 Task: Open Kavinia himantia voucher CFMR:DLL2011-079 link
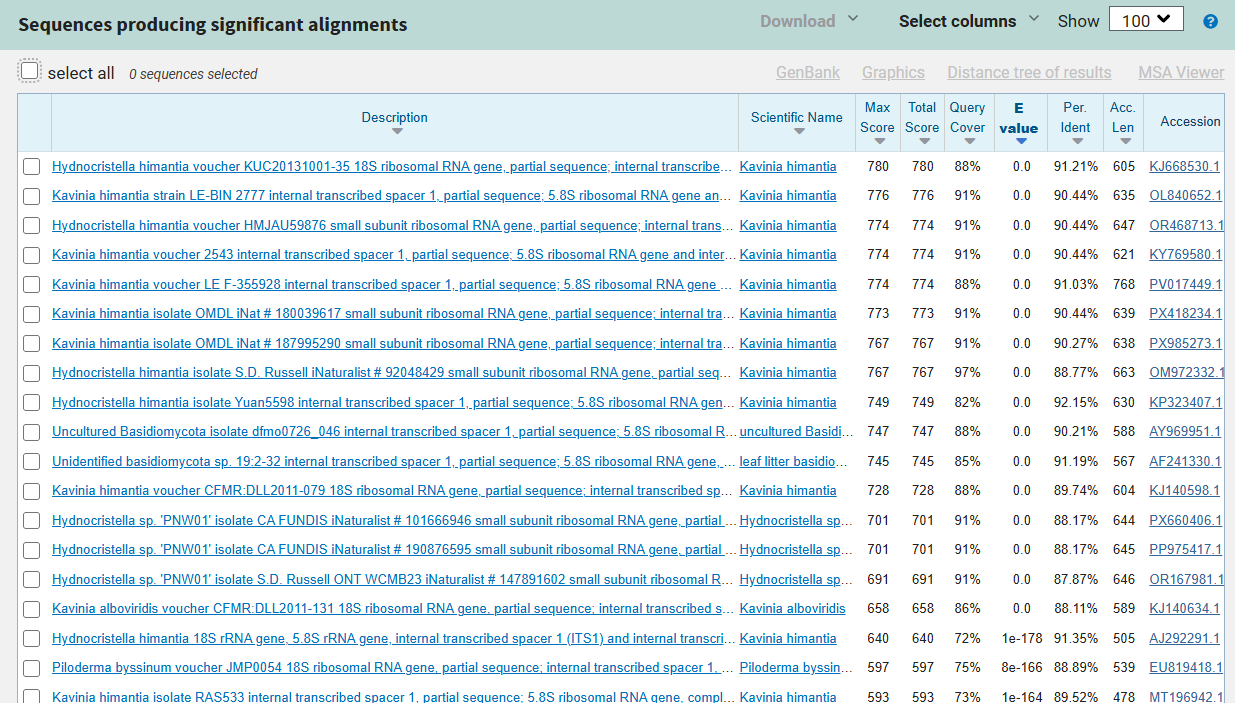coord(392,491)
